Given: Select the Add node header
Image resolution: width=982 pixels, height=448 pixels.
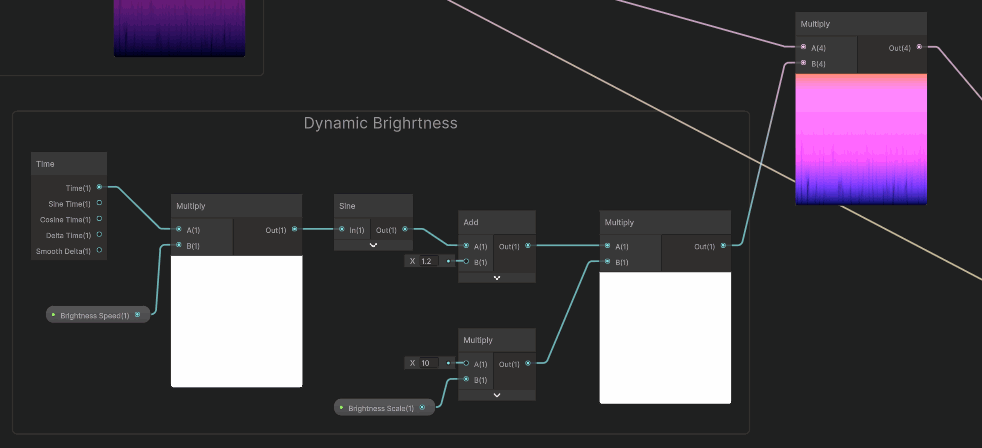Looking at the screenshot, I should pyautogui.click(x=497, y=222).
